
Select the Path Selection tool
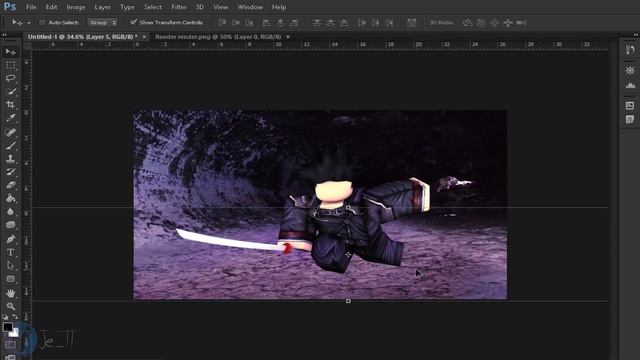(11, 266)
